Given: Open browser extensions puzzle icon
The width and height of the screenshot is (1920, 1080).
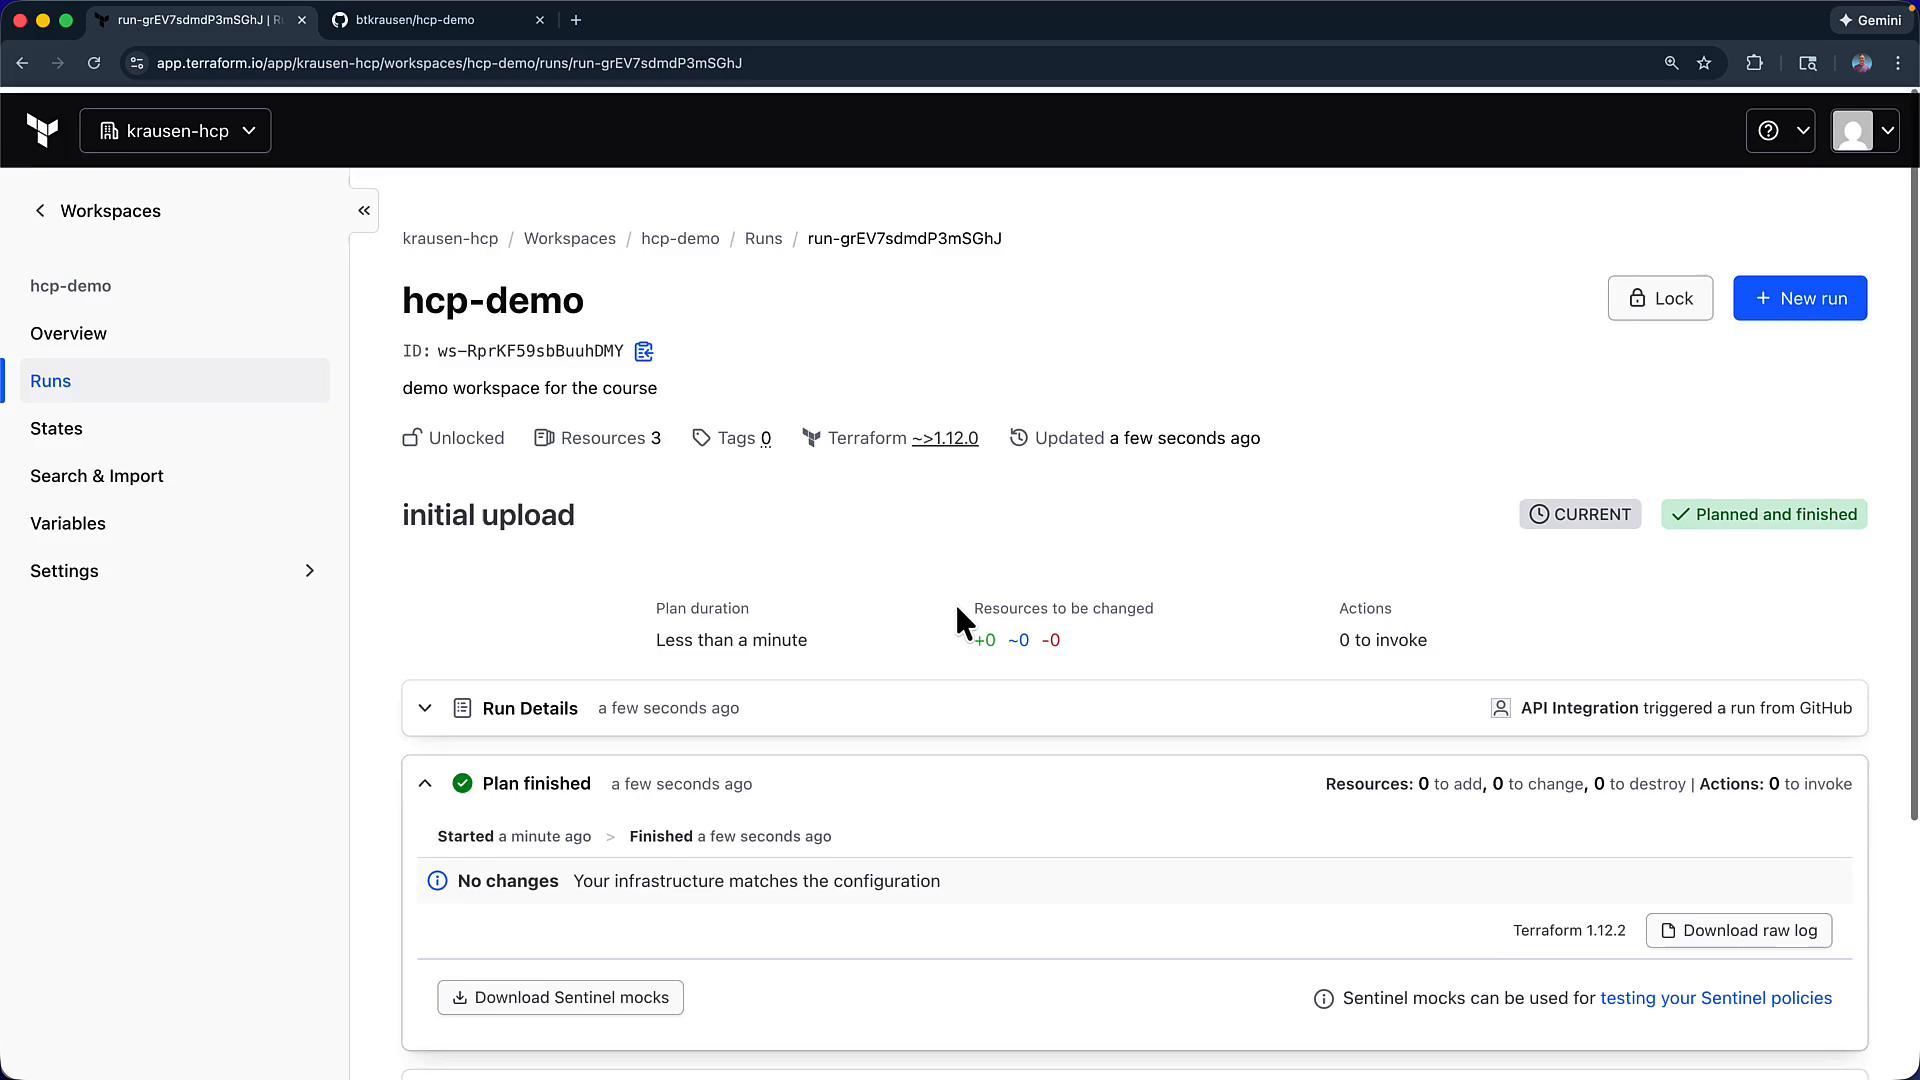Looking at the screenshot, I should 1754,63.
